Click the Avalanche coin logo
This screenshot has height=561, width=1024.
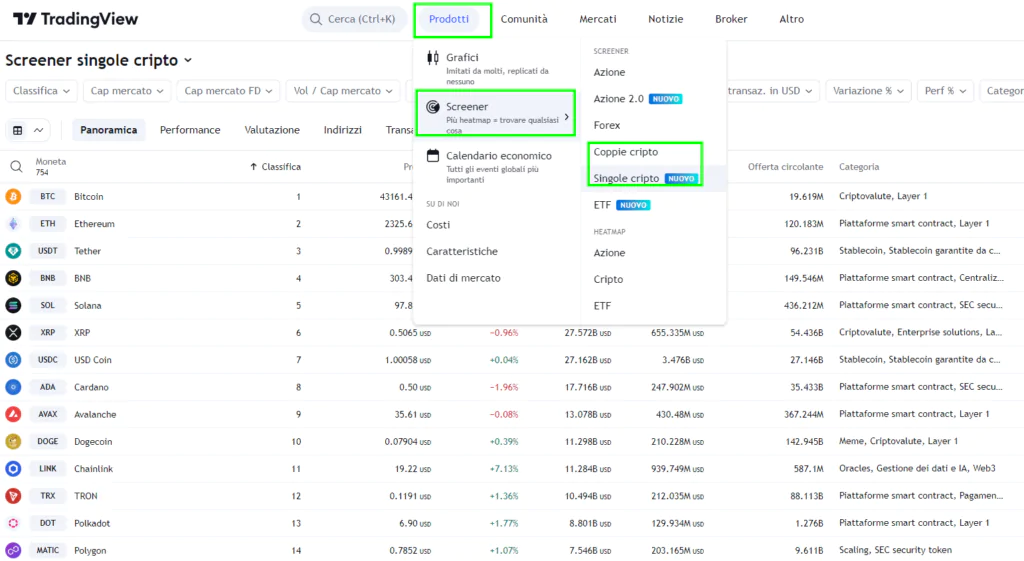click(13, 414)
